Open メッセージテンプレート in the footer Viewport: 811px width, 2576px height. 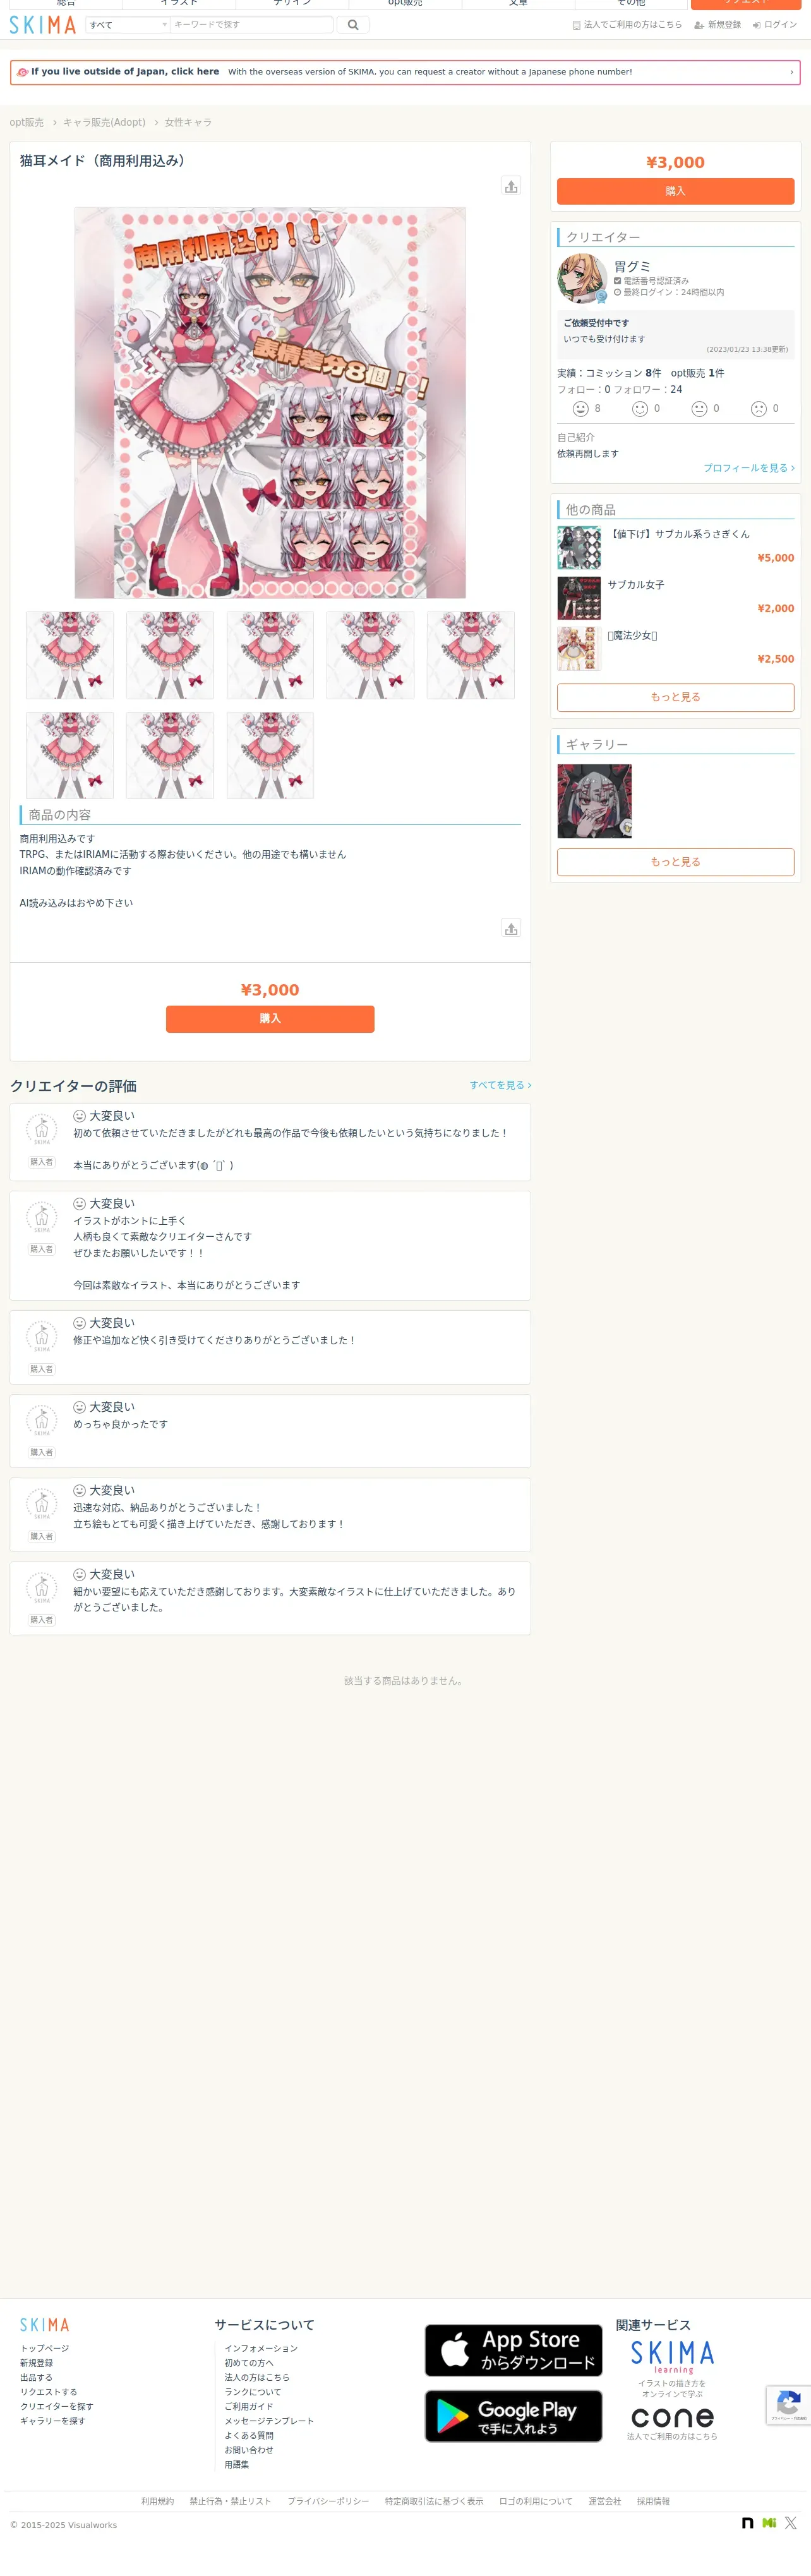click(269, 2421)
